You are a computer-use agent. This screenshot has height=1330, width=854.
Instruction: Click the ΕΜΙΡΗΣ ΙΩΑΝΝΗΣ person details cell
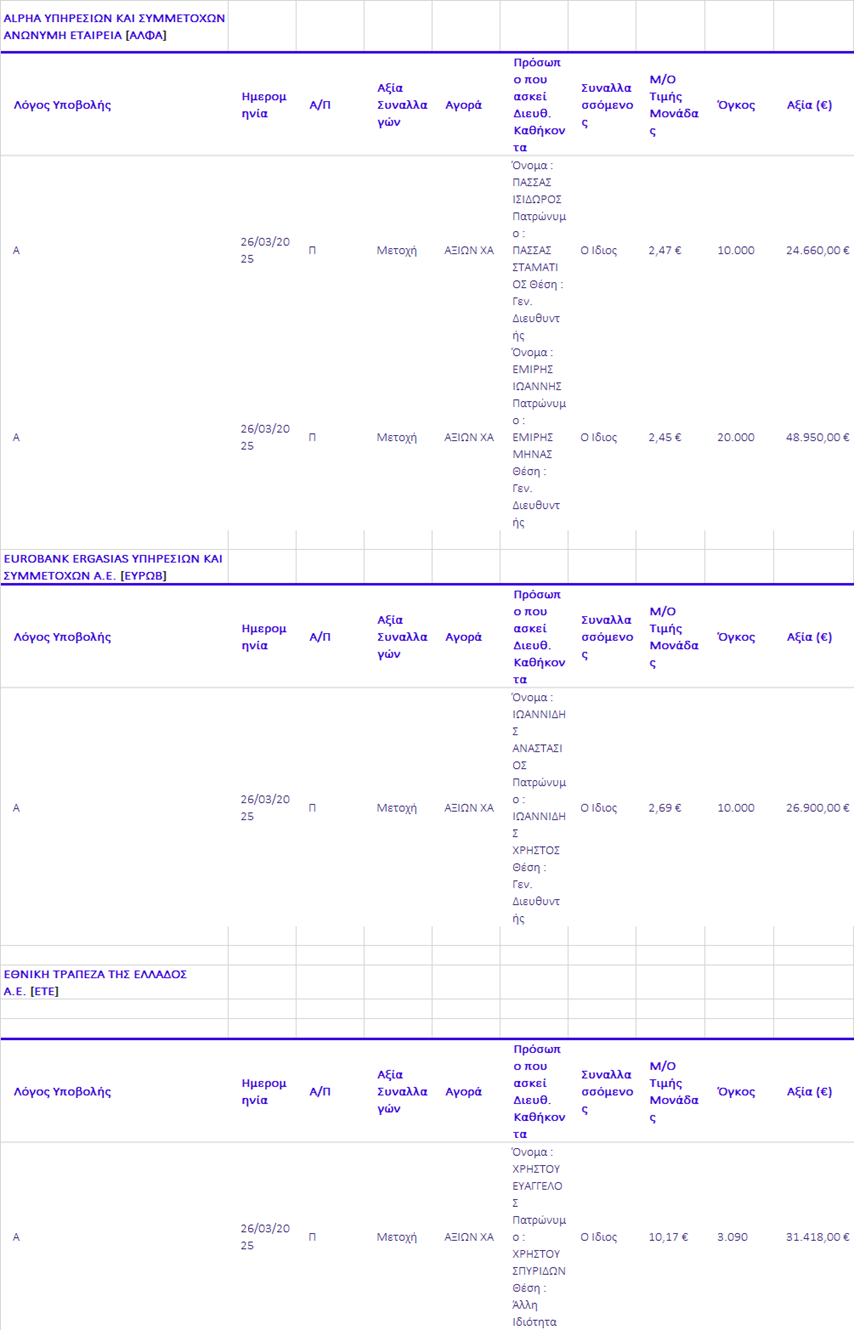tap(538, 437)
